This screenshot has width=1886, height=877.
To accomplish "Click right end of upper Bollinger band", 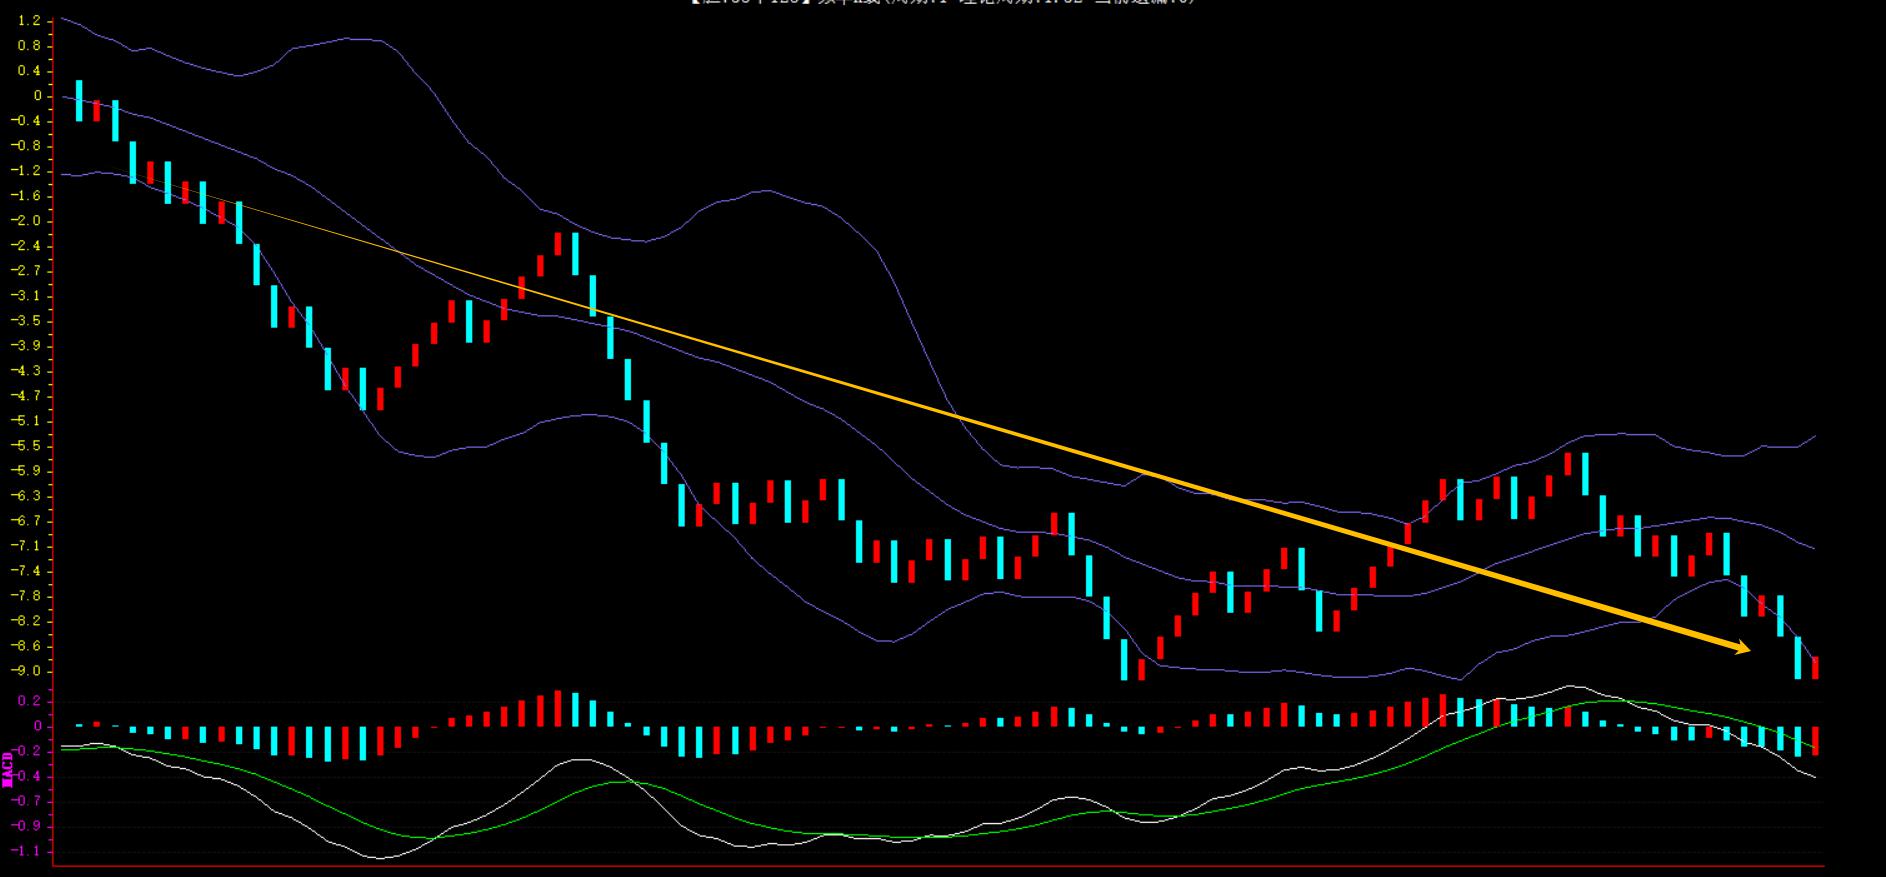I will tap(1814, 437).
